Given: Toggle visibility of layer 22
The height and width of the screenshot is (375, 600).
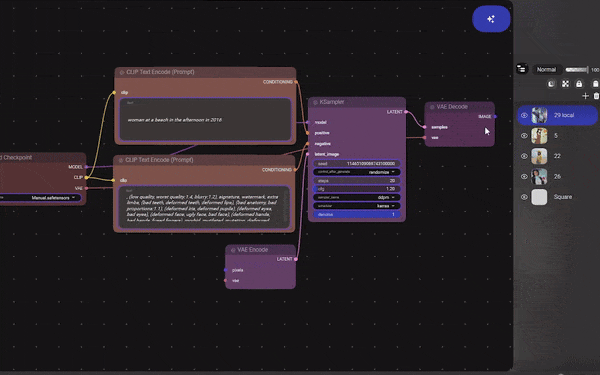Looking at the screenshot, I should pos(524,156).
